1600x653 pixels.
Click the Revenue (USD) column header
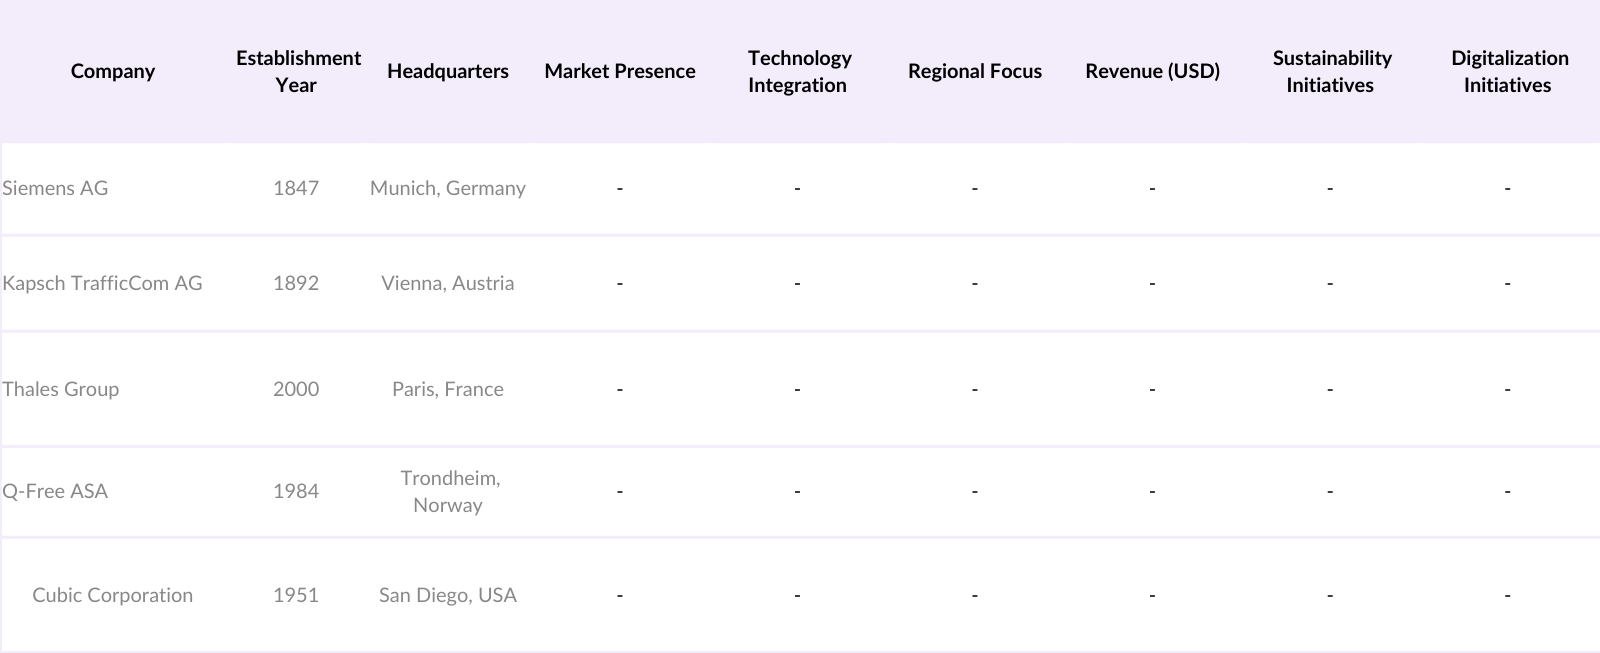tap(1152, 71)
